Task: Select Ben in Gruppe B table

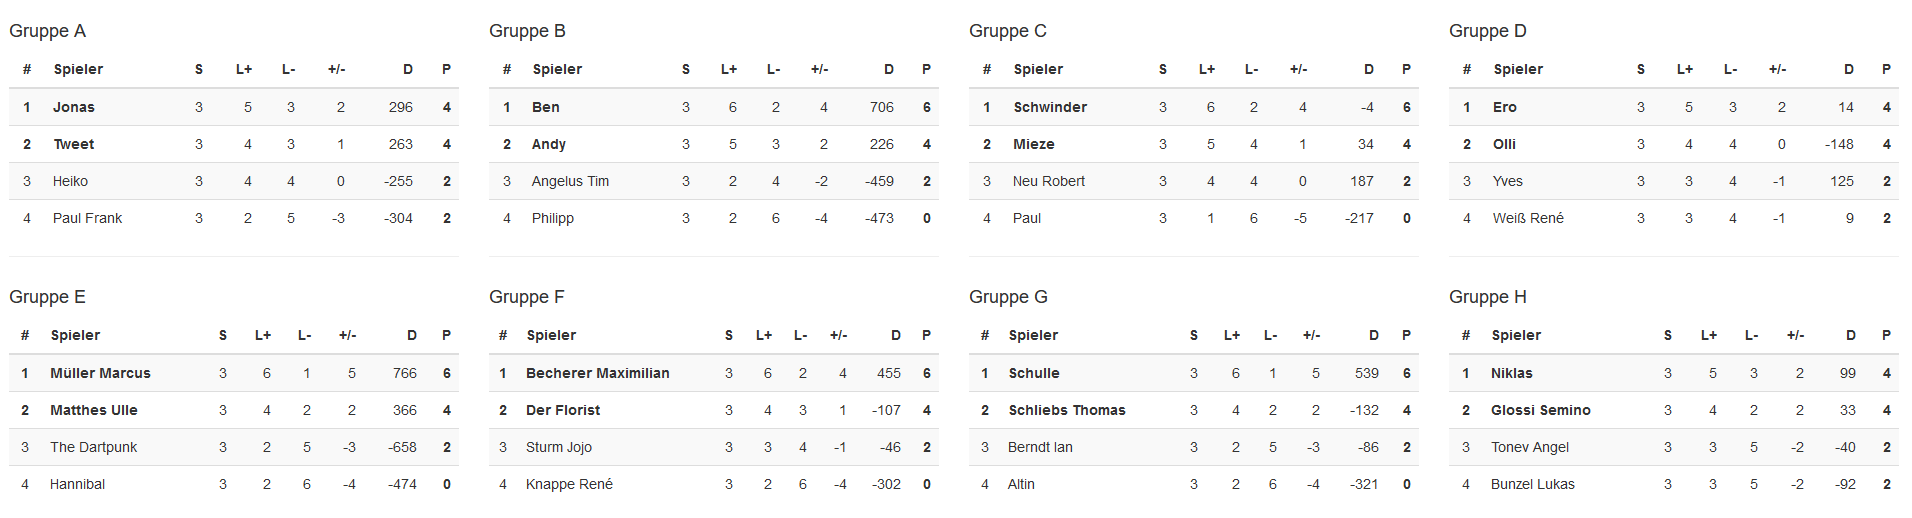Action: [546, 107]
